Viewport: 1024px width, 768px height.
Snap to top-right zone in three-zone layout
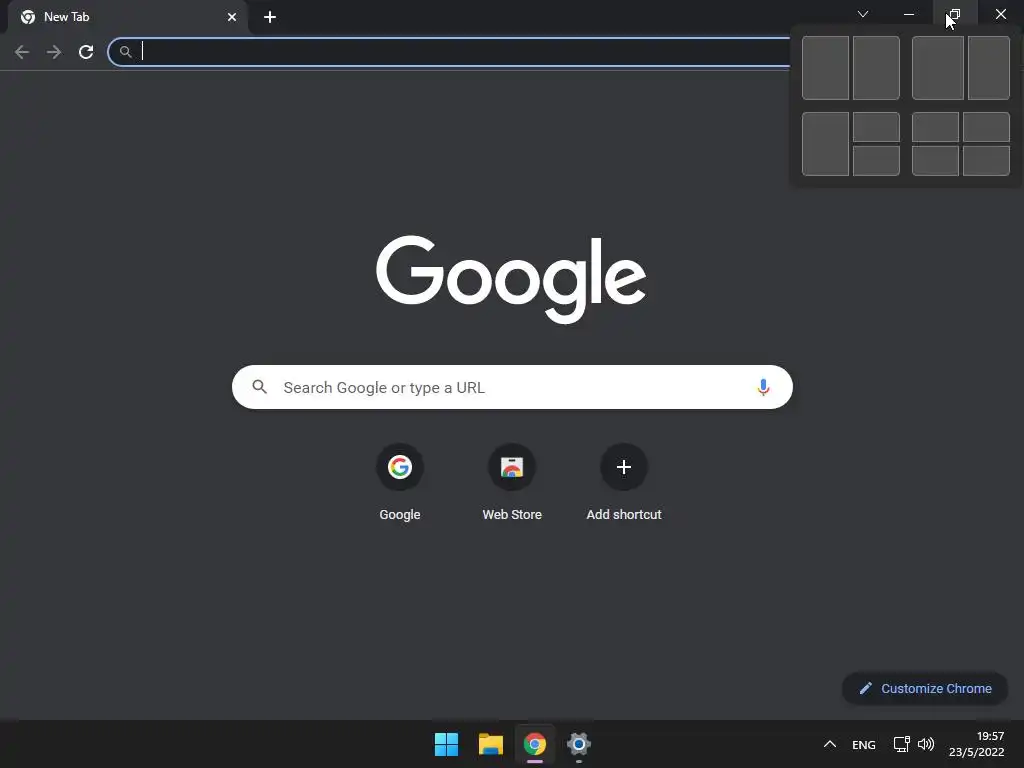point(876,127)
